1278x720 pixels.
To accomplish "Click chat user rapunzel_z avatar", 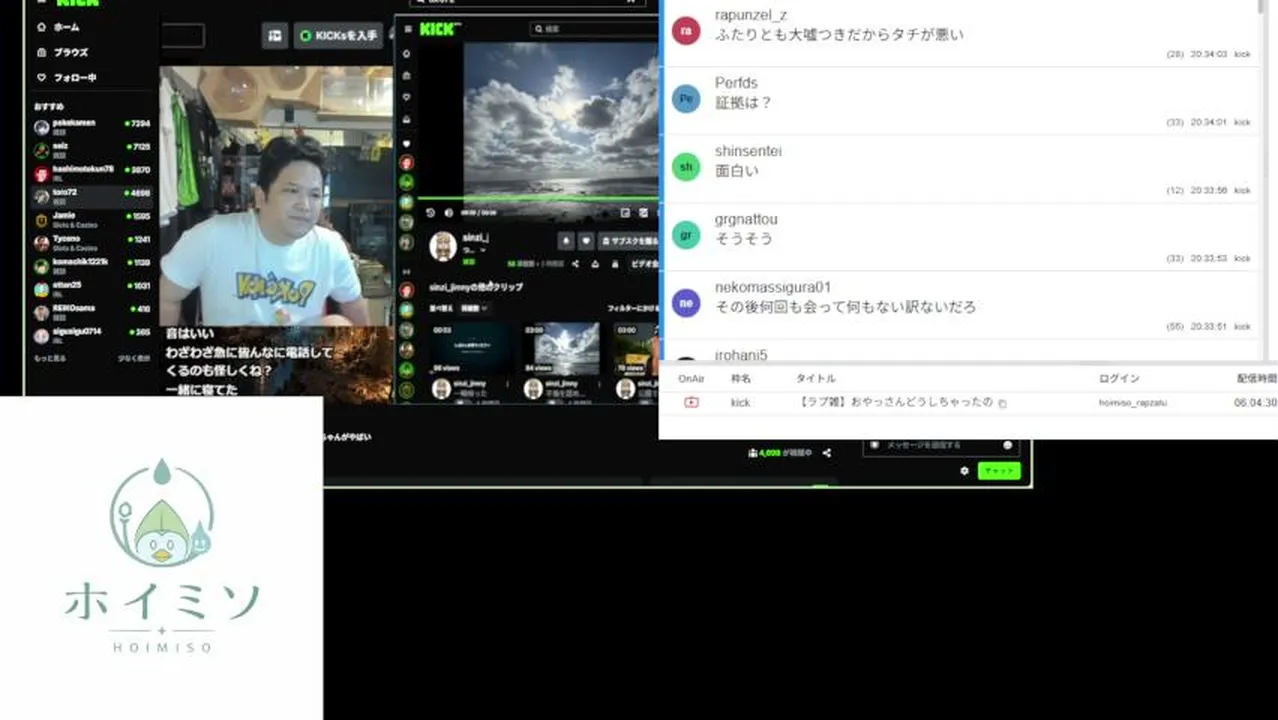I will coord(686,30).
